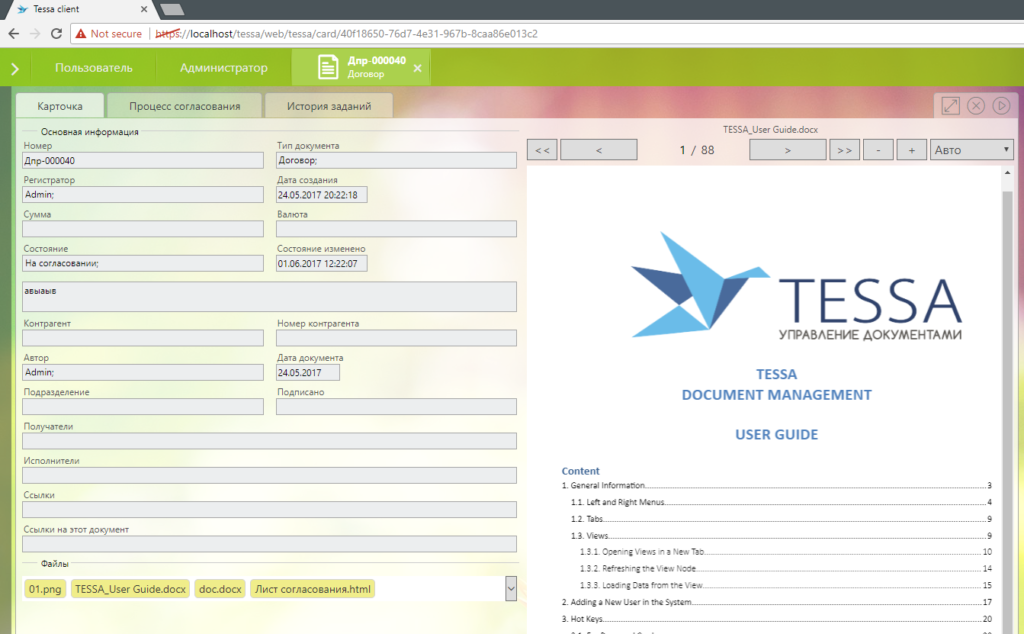
Task: Expand the left sidebar menu chevron
Action: 14,69
